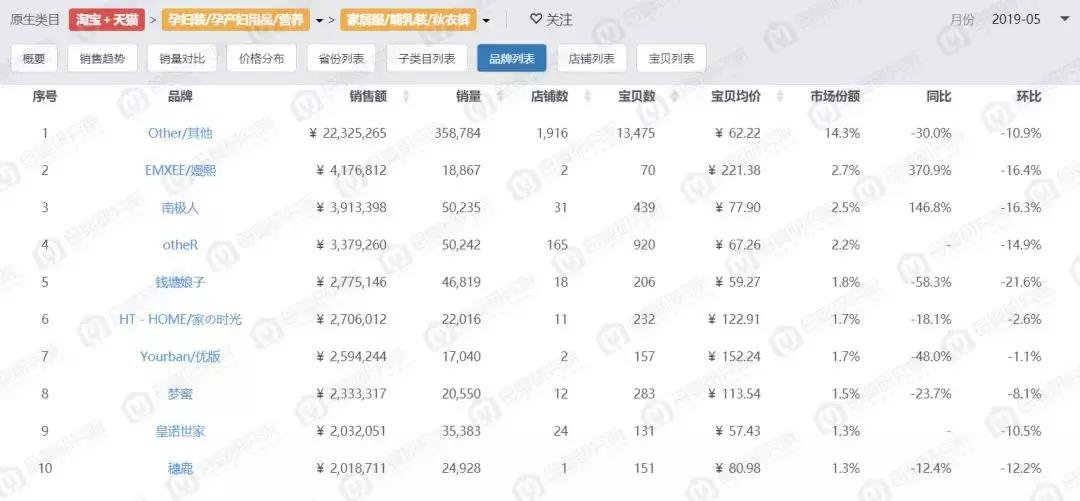
Task: Switch to the 概要 tab
Action: point(34,59)
